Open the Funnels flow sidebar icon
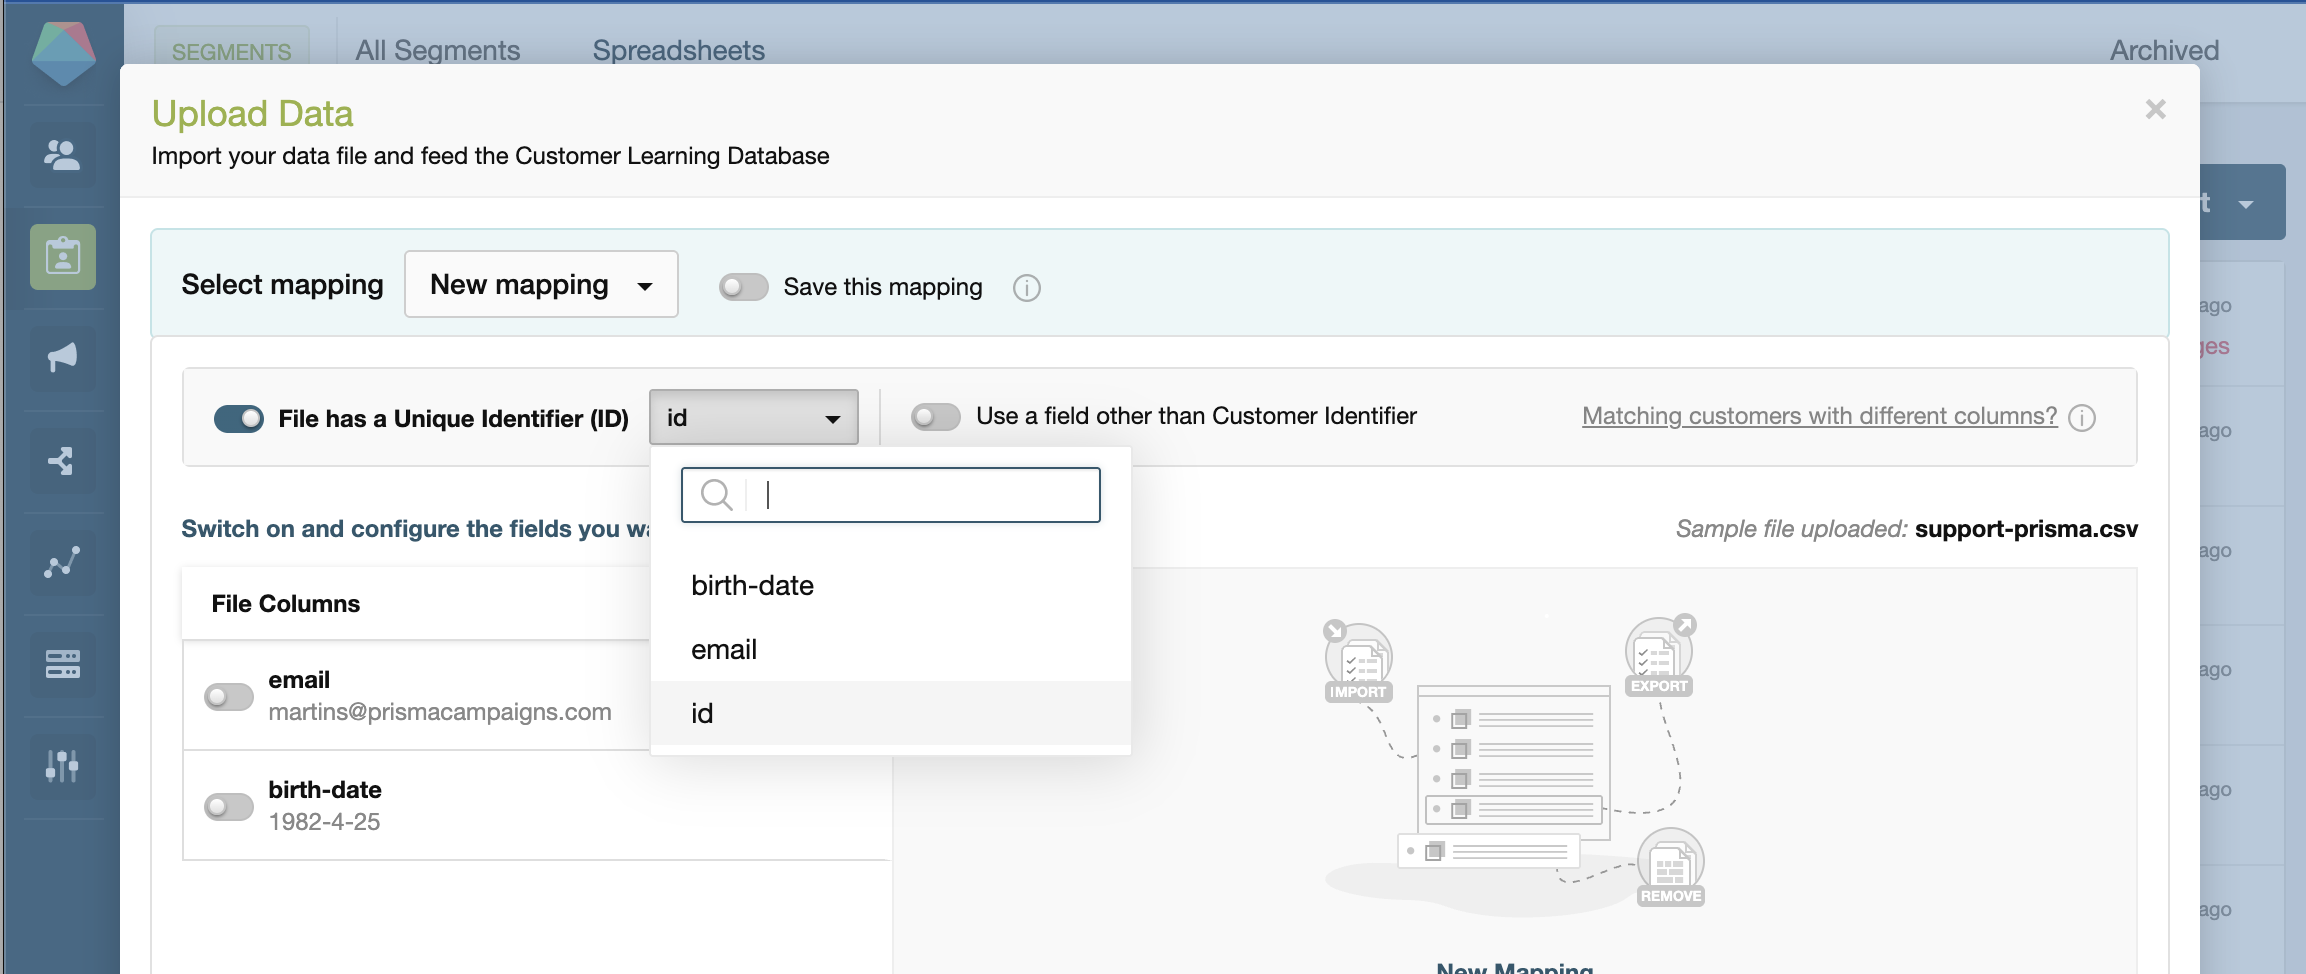The width and height of the screenshot is (2306, 974). (x=63, y=461)
